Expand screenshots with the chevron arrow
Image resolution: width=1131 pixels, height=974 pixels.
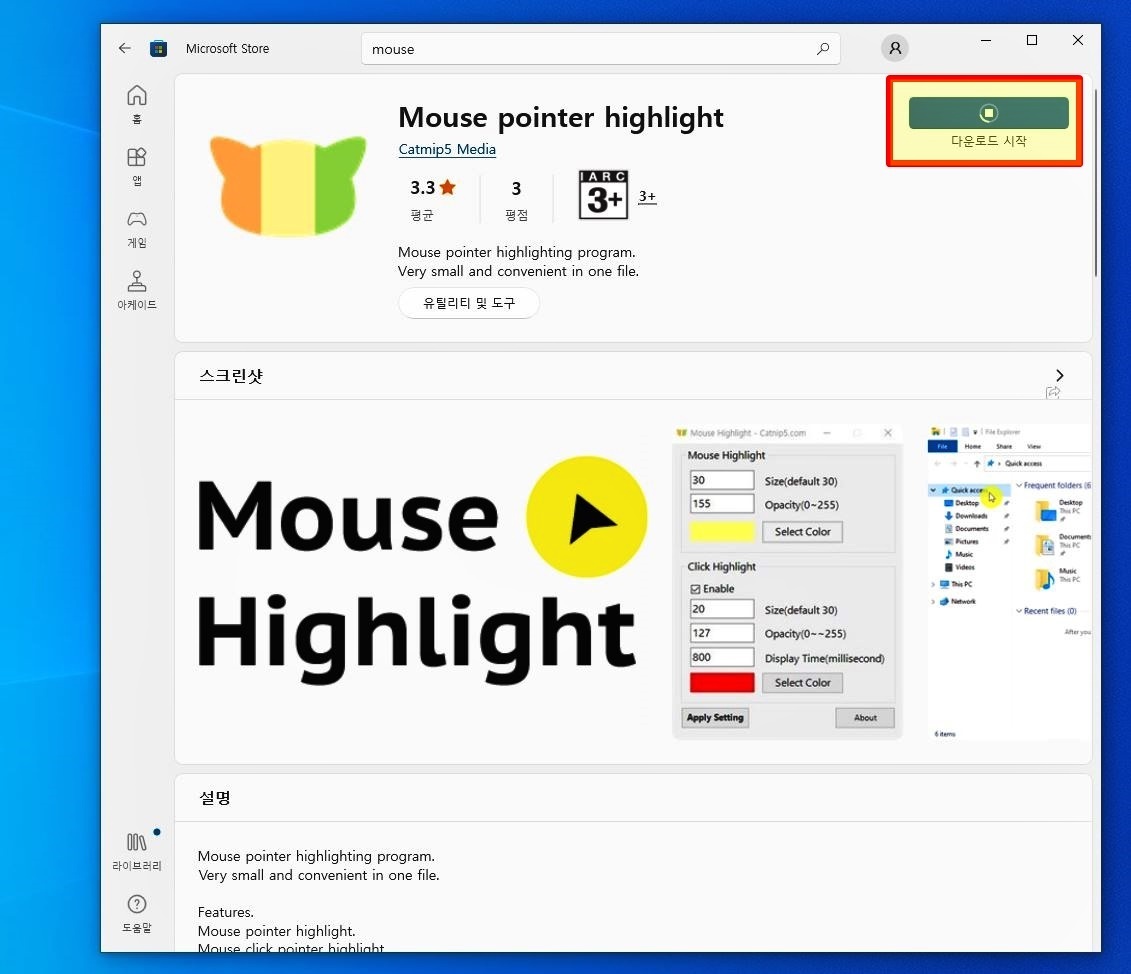[1059, 375]
